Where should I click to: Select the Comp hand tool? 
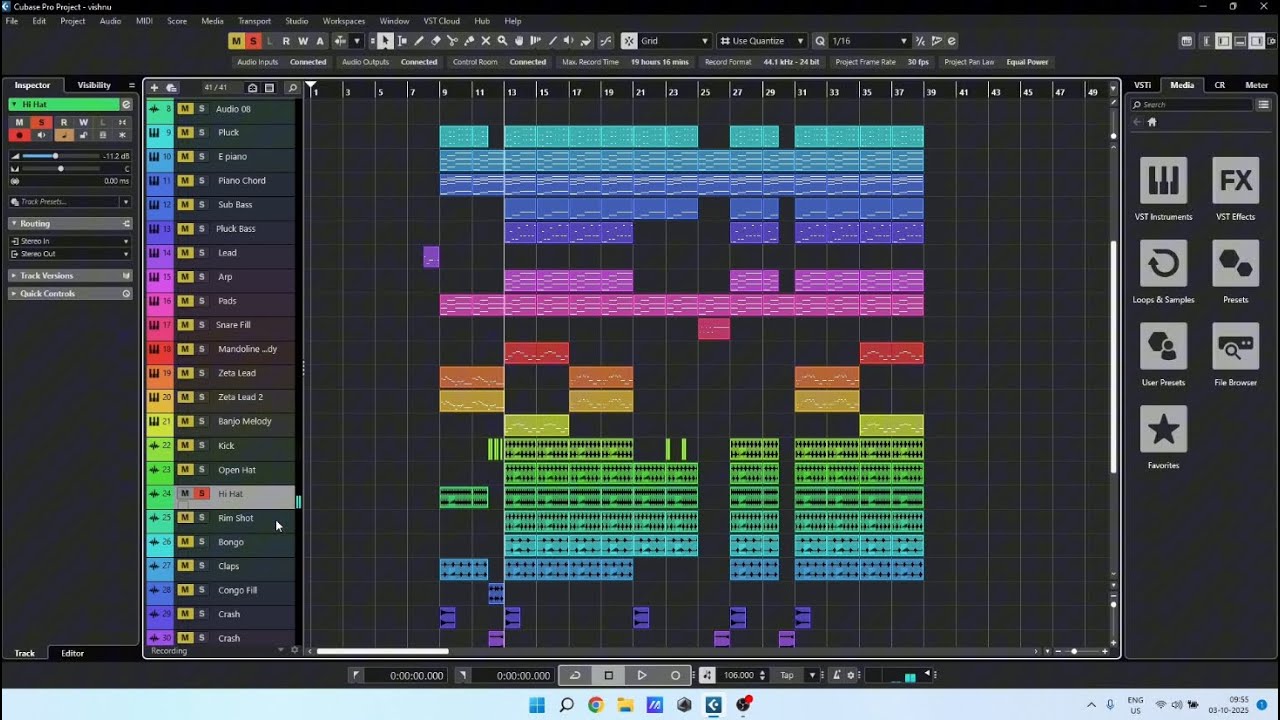(x=519, y=41)
